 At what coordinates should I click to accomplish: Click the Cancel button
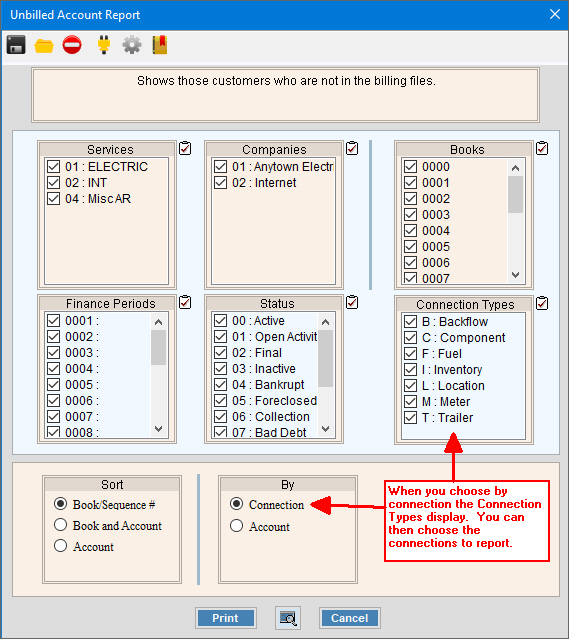[350, 618]
